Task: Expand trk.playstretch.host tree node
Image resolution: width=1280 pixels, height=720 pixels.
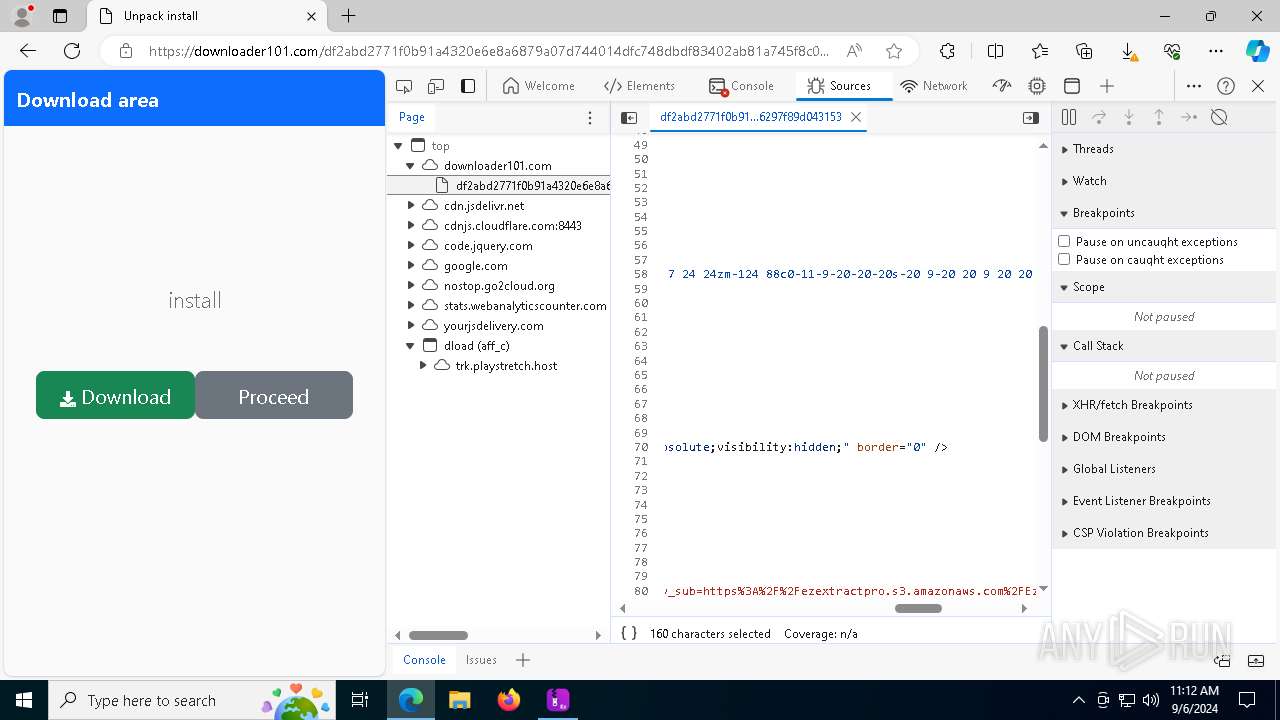Action: coord(422,365)
